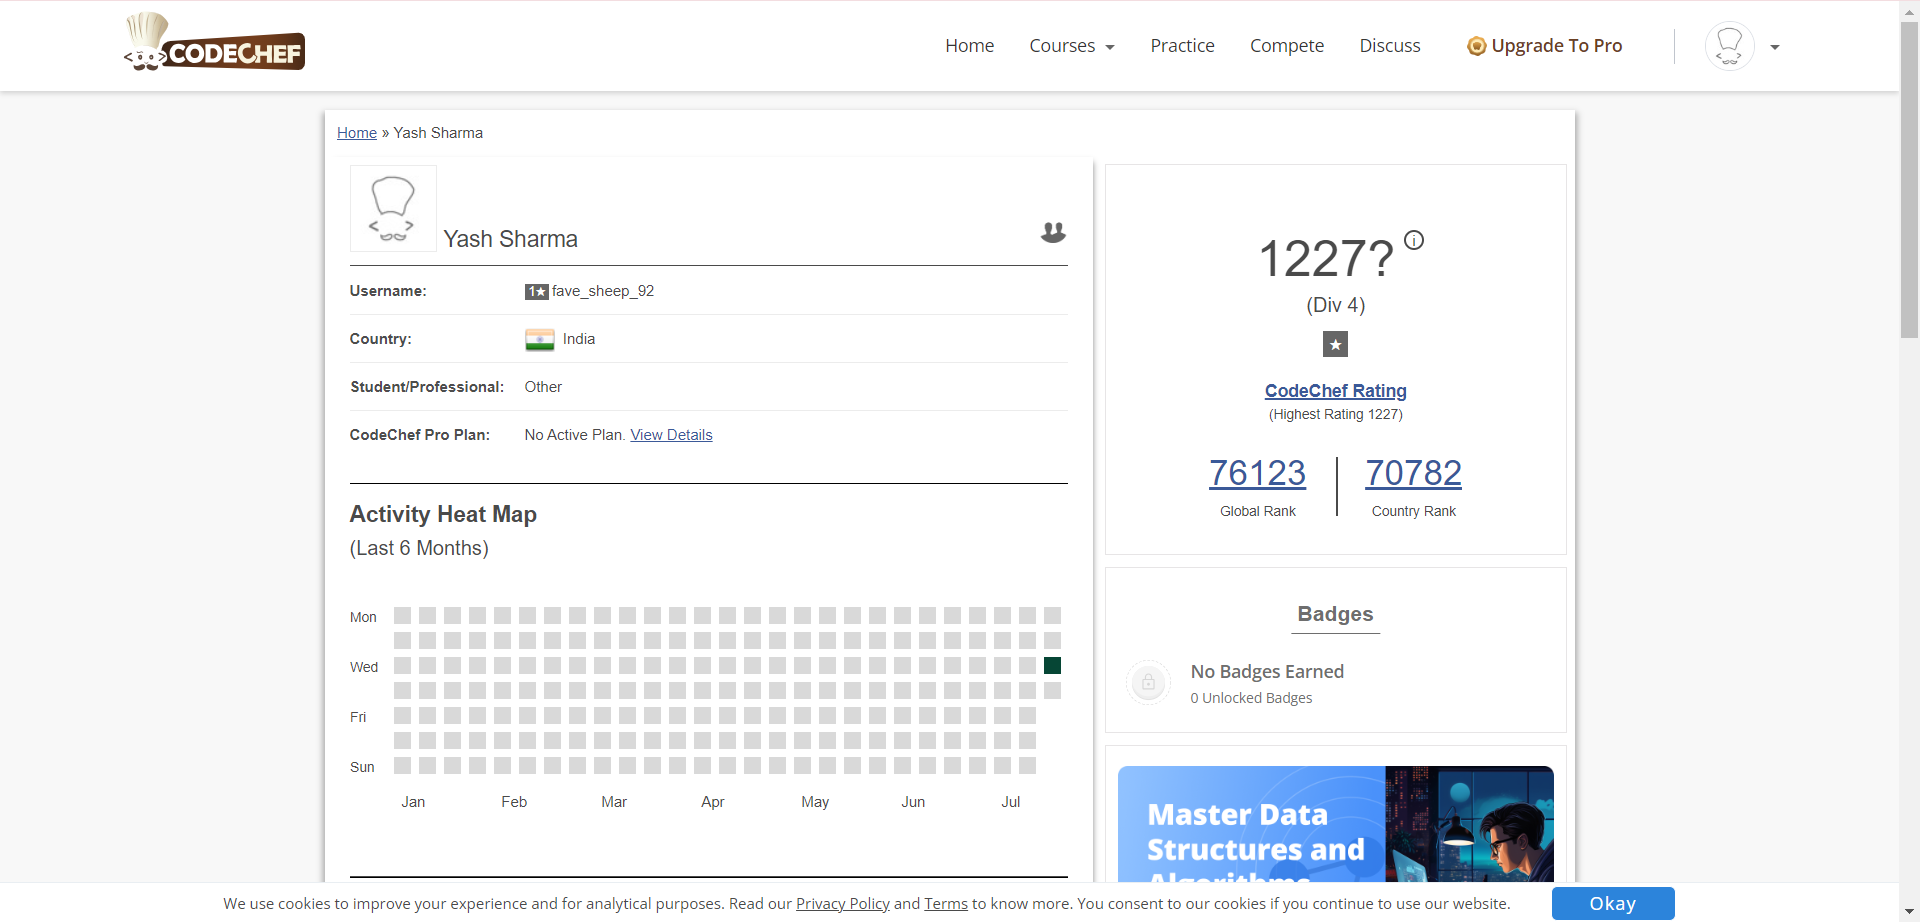This screenshot has width=1920, height=922.
Task: Click the dark green heat map cell
Action: click(1052, 666)
